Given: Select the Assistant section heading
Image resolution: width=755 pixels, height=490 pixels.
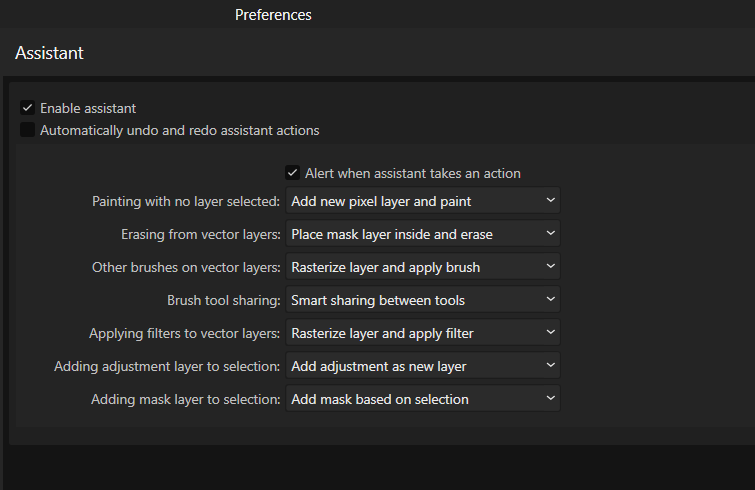Looking at the screenshot, I should (50, 53).
